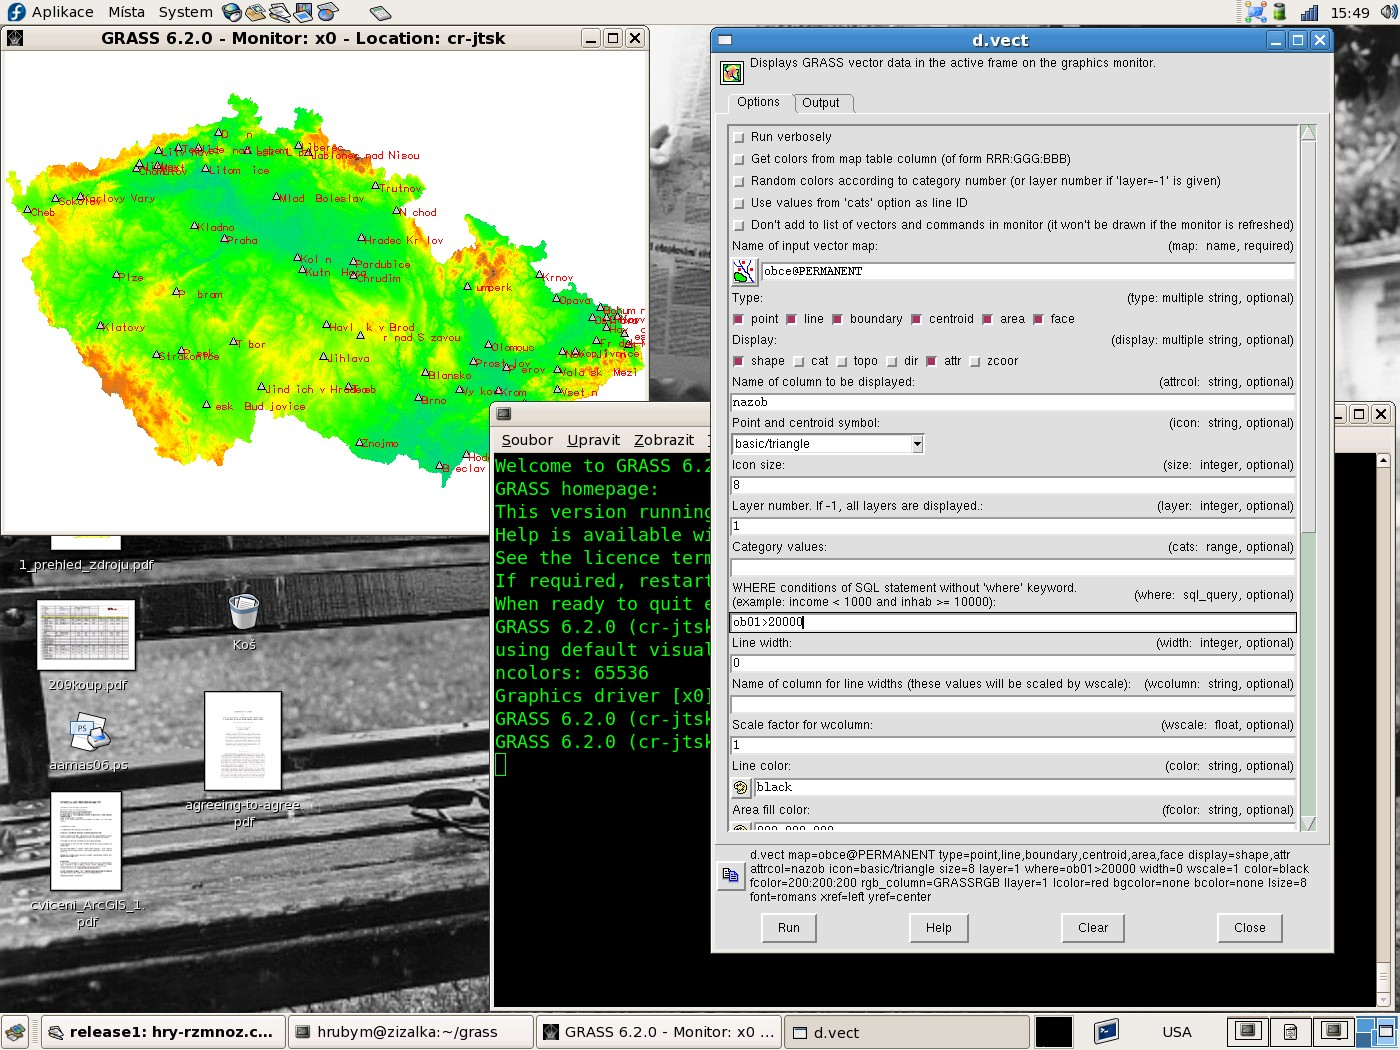Click the vector map selector icon beside obce@PERMANENT
This screenshot has height=1050, width=1400.
tap(744, 271)
